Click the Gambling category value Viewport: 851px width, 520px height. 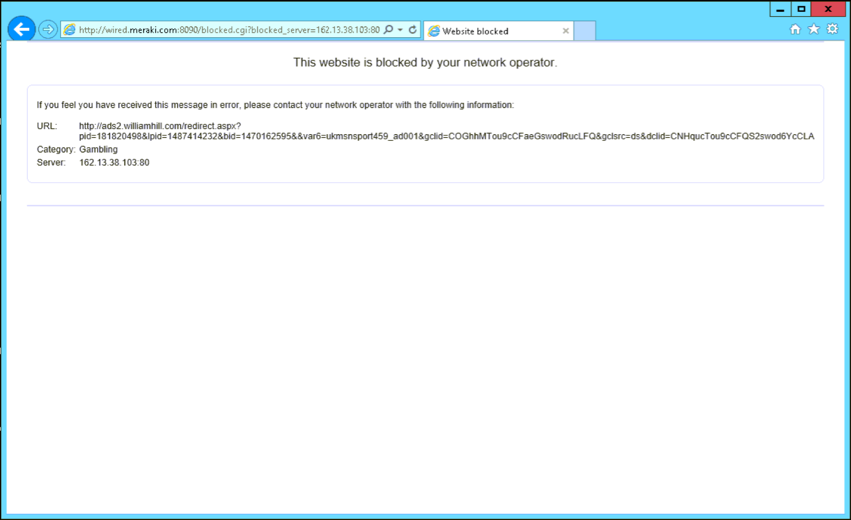point(98,149)
